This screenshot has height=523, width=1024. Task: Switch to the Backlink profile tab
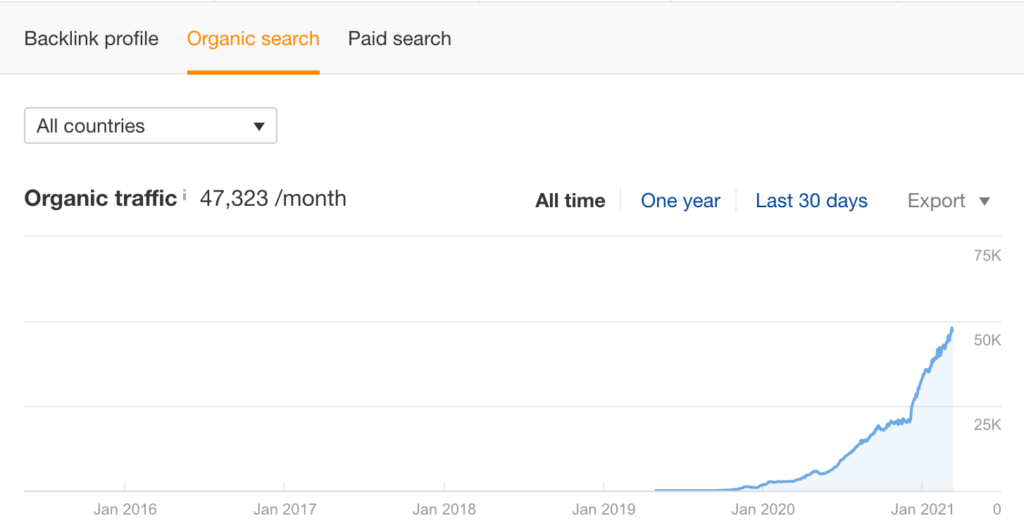tap(91, 39)
